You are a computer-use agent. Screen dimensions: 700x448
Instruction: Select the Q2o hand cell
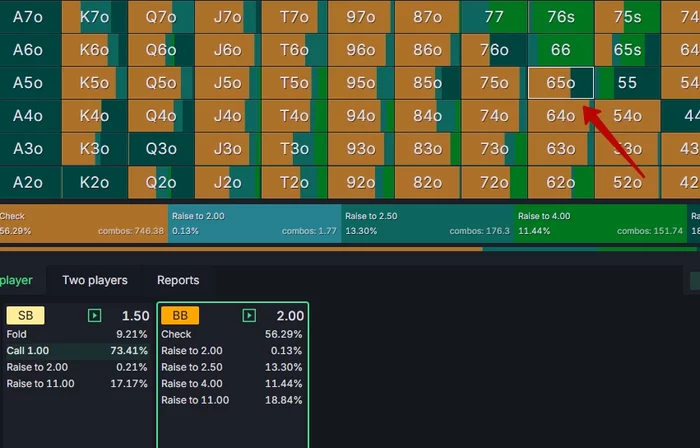point(161,182)
